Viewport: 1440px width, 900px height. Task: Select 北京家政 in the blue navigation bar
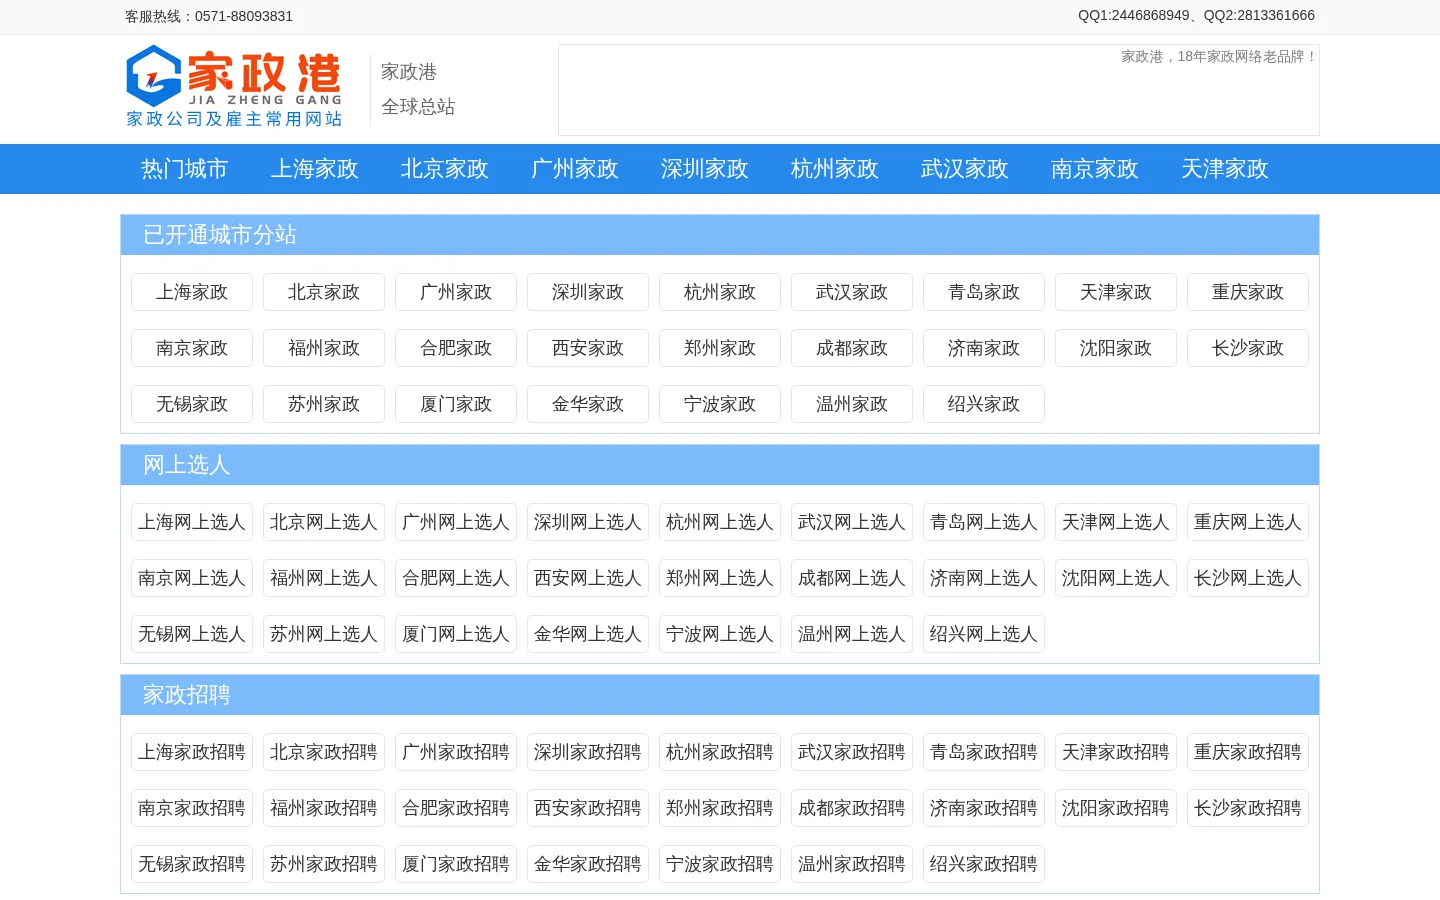(x=445, y=169)
